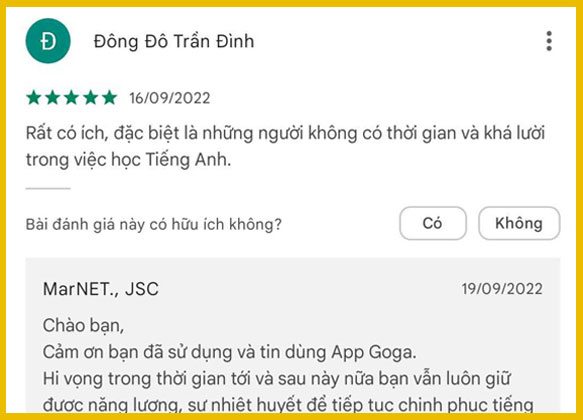Select the fourth green rating star
The image size is (583, 420).
click(90, 98)
